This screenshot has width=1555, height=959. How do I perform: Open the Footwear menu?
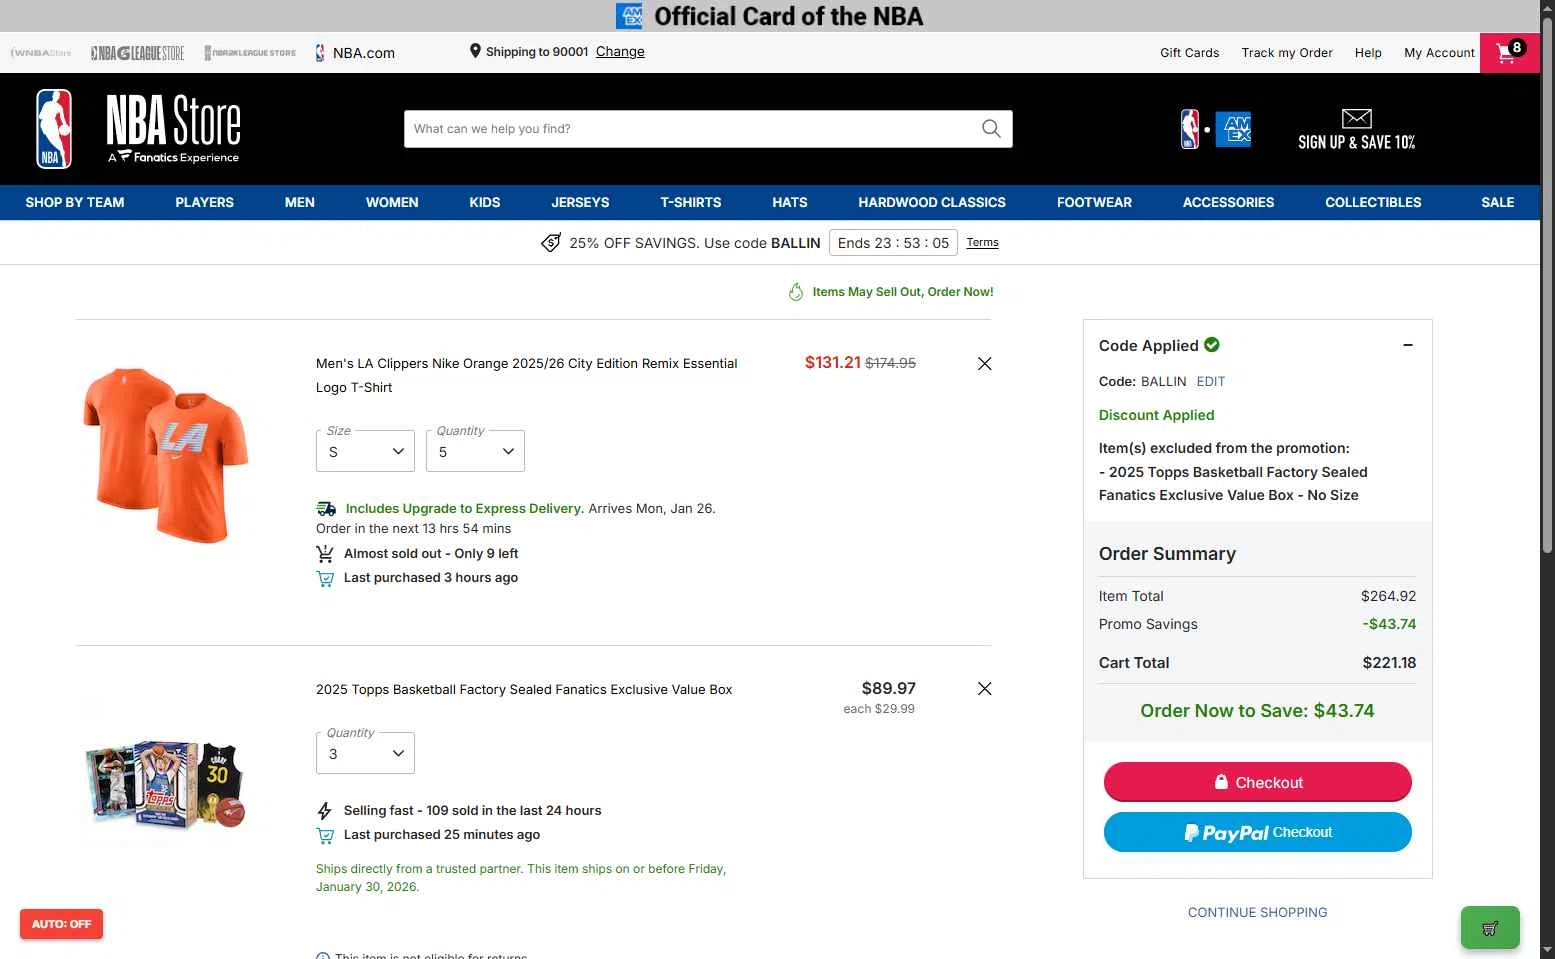pos(1094,202)
